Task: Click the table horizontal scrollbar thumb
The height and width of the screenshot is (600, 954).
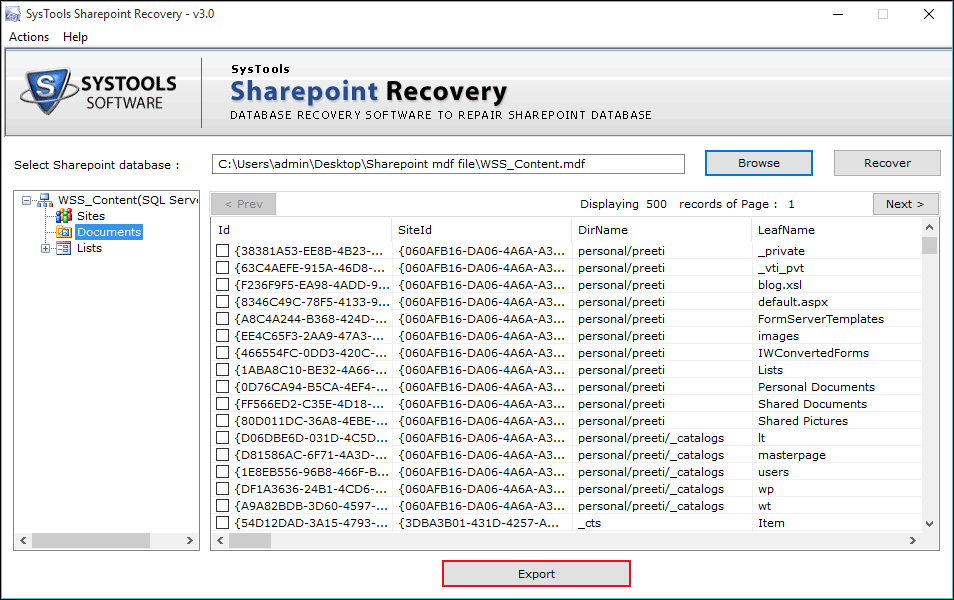Action: (x=250, y=540)
